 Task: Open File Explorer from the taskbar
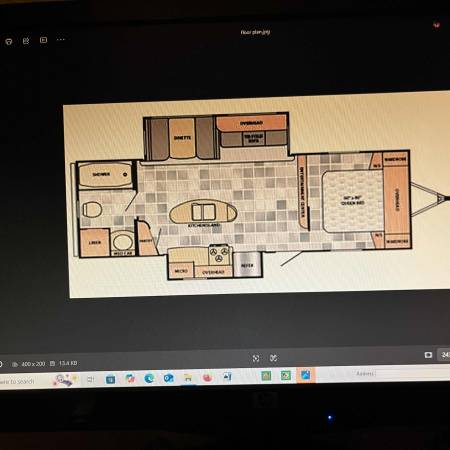(188, 378)
